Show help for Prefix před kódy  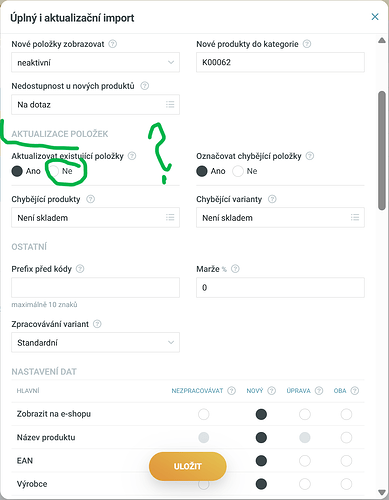pyautogui.click(x=80, y=269)
